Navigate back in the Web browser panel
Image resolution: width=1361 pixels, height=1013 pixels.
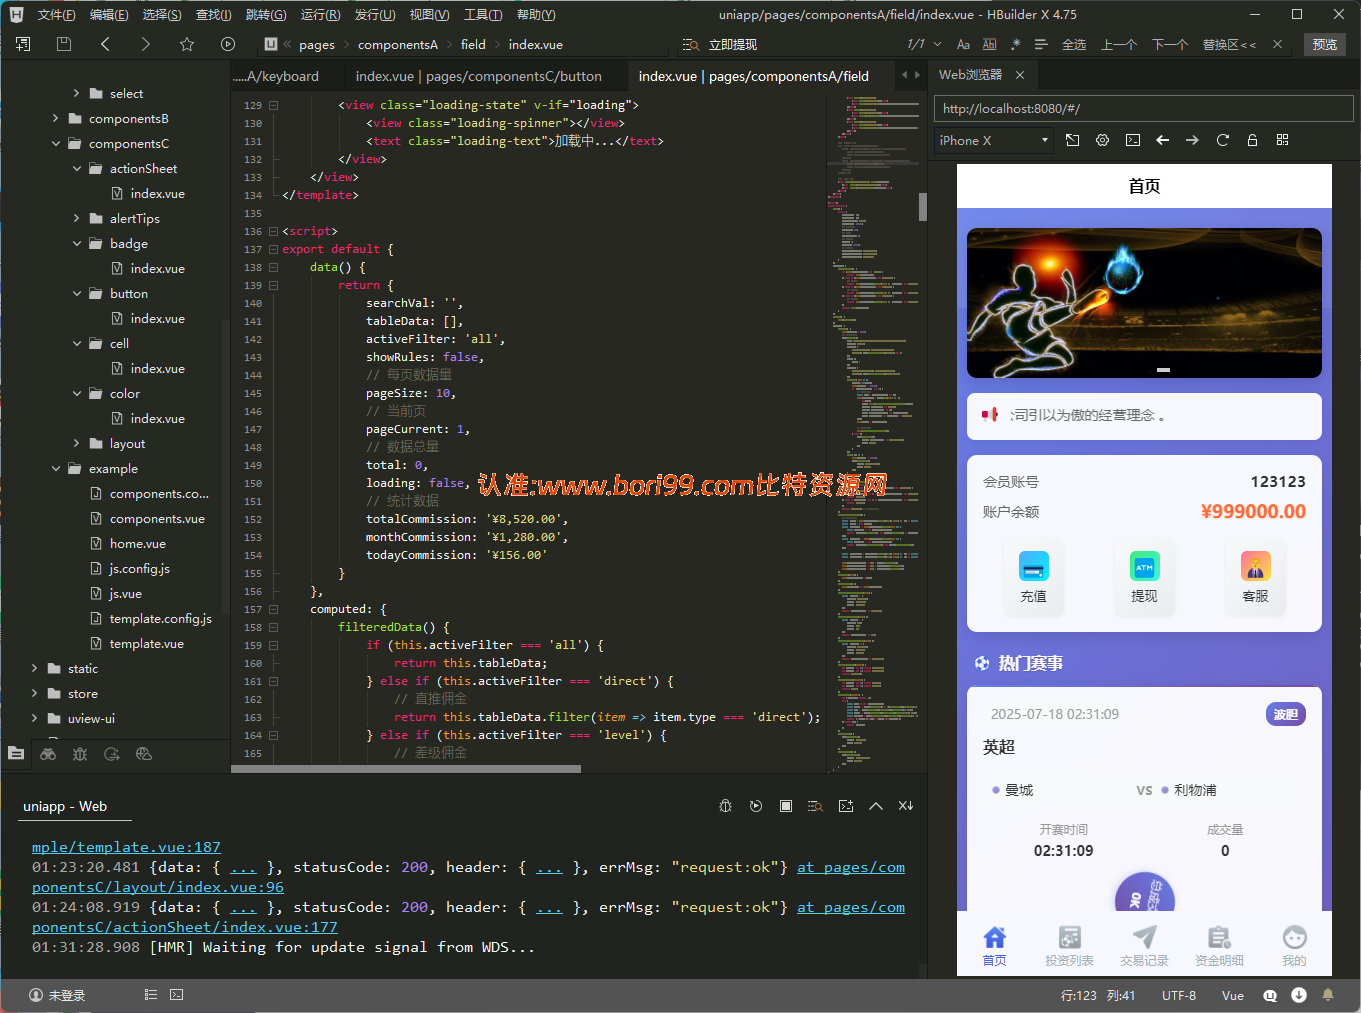1162,140
